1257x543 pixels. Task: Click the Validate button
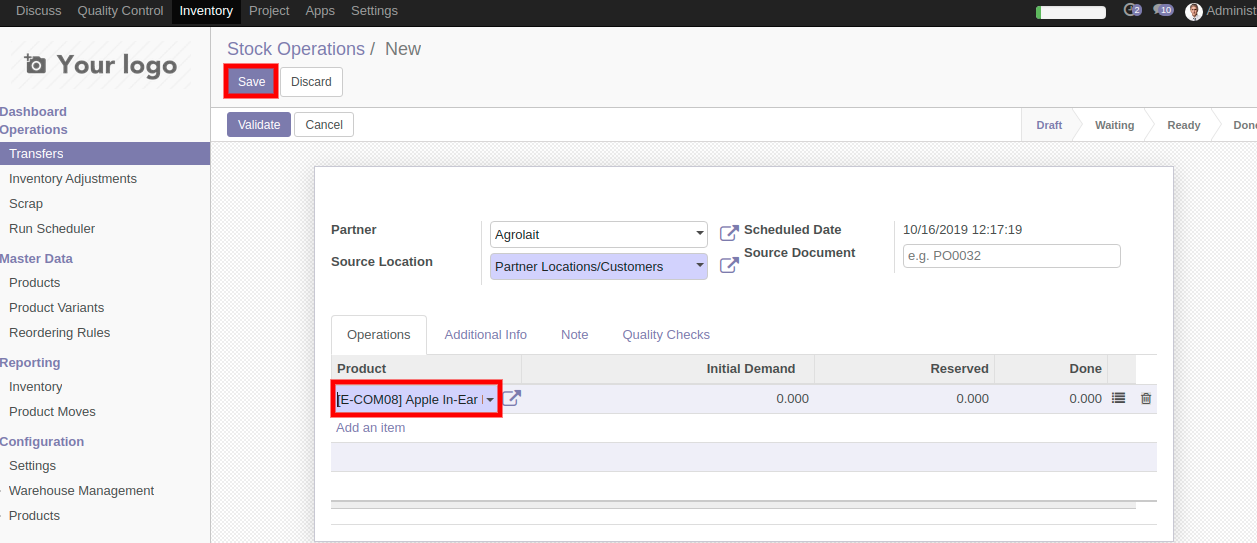[x=259, y=125]
